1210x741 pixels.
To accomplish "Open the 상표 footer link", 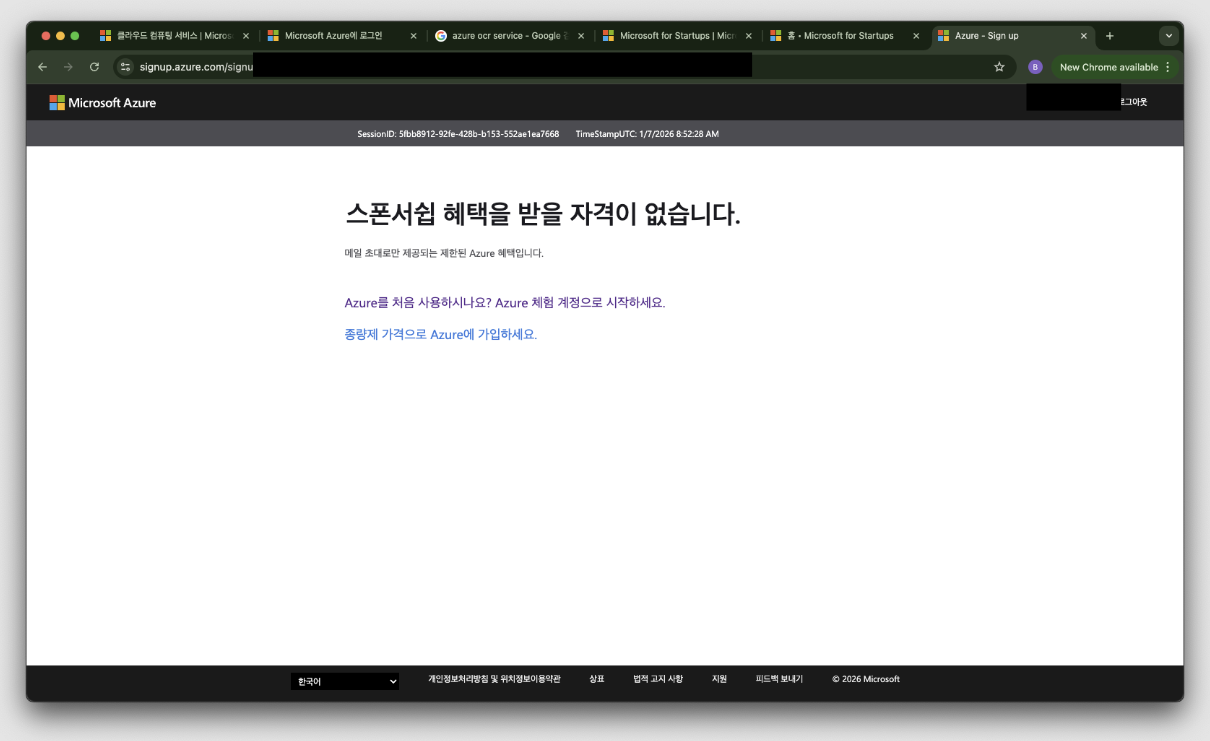I will [x=597, y=679].
